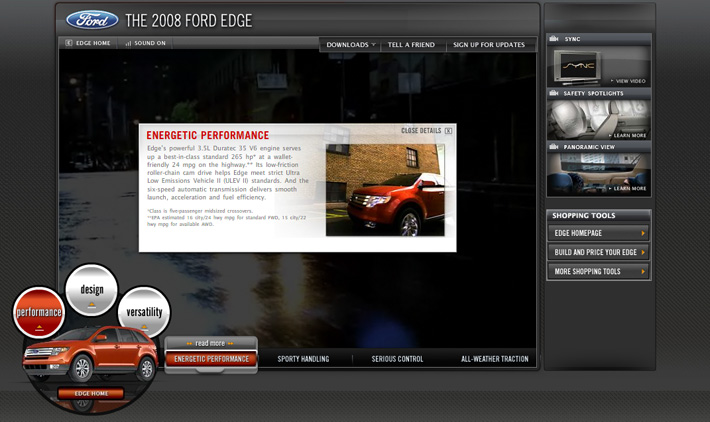The width and height of the screenshot is (710, 422).
Task: Switch to the All-Weather Traction tab
Action: point(494,359)
